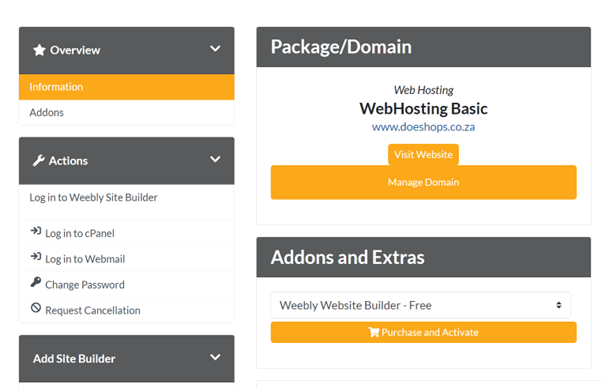The width and height of the screenshot is (602, 388).
Task: Click the star icon beside Overview
Action: pyautogui.click(x=39, y=50)
